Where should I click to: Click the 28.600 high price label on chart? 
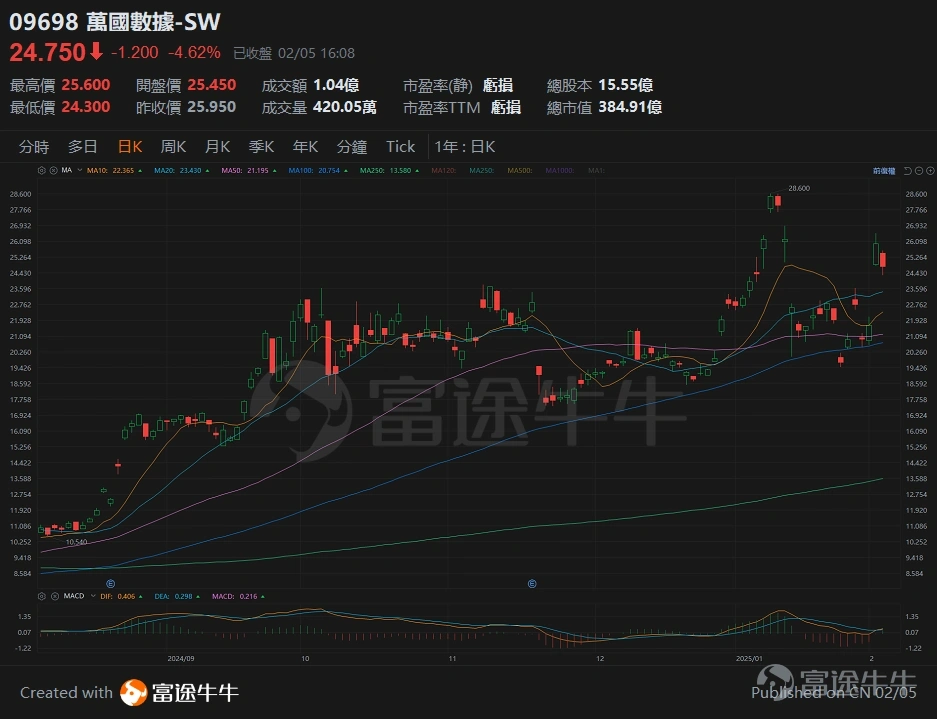click(799, 188)
